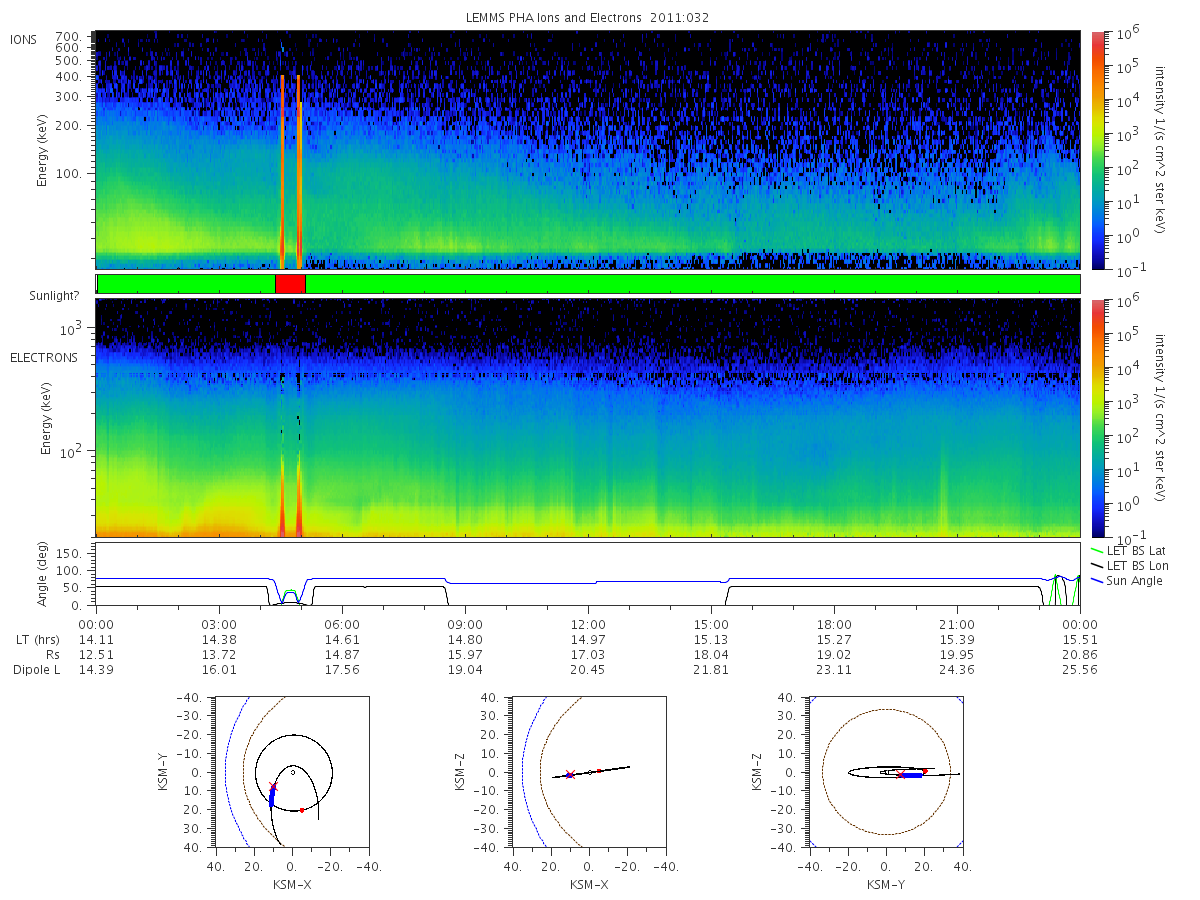This screenshot has height=900, width=1200.
Task: Click the Dipole L value 16.01
Action: [x=219, y=669]
